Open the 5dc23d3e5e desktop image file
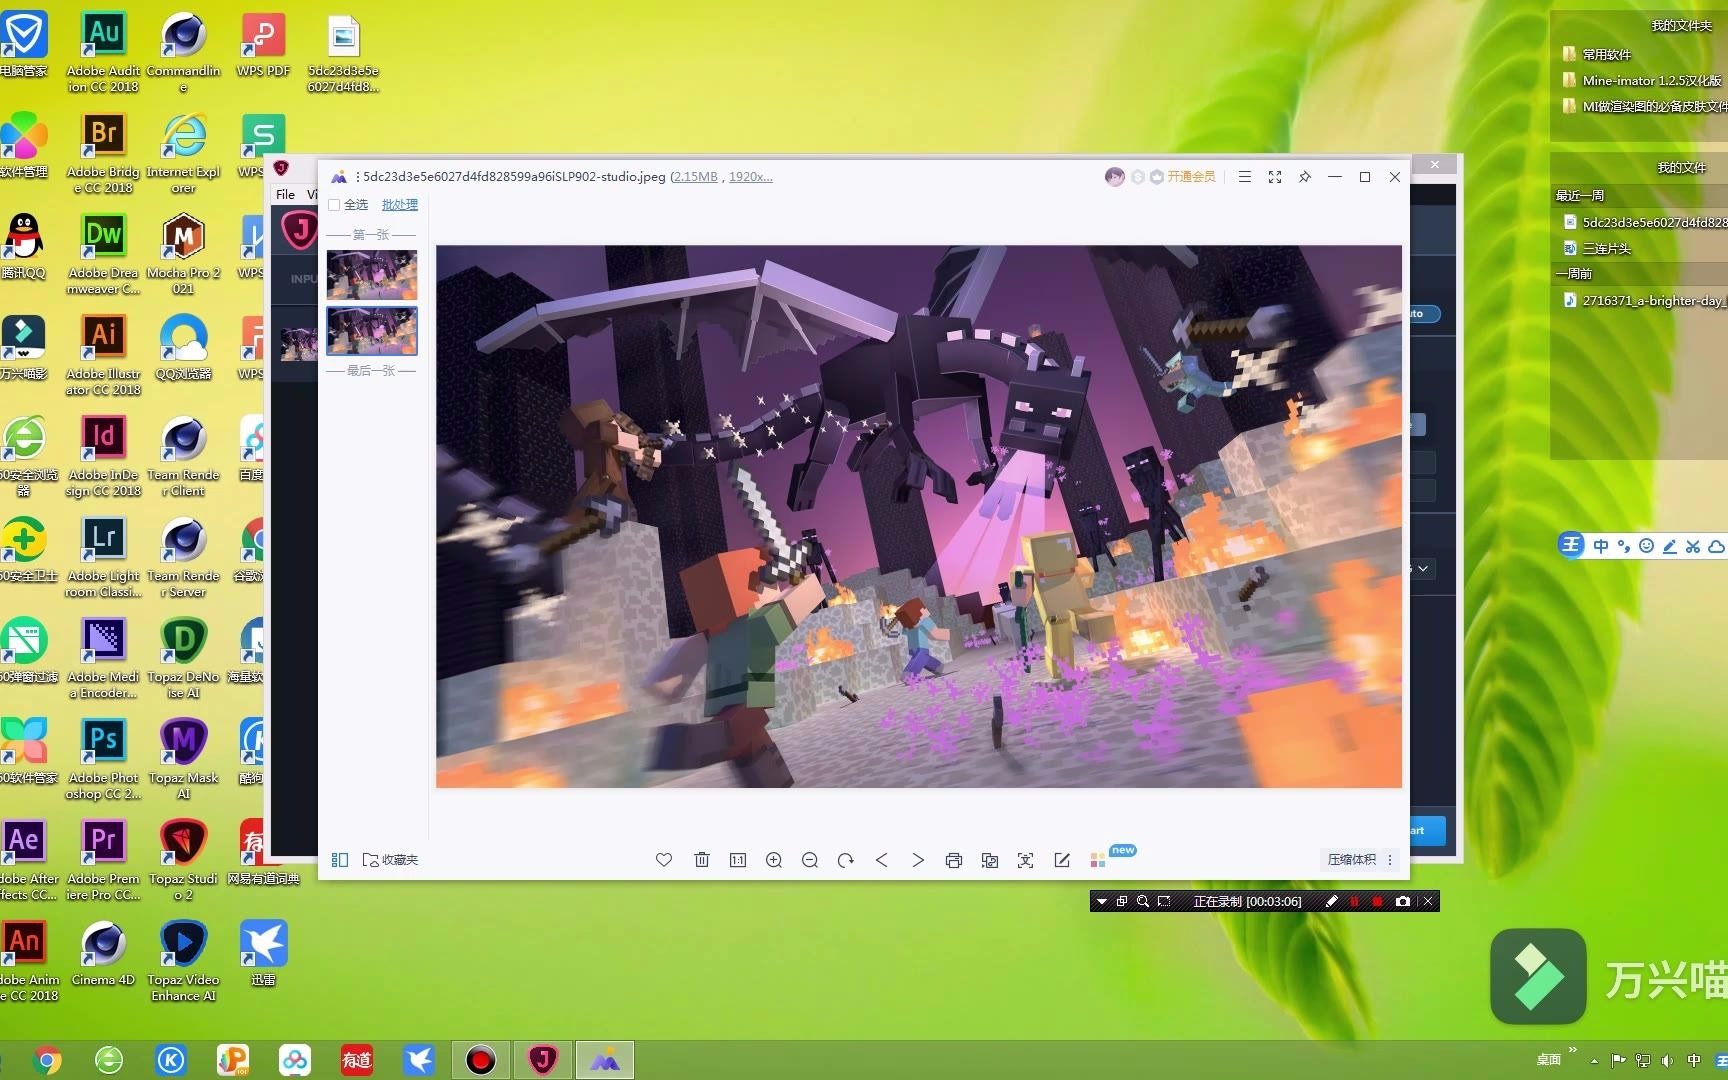 [x=343, y=52]
